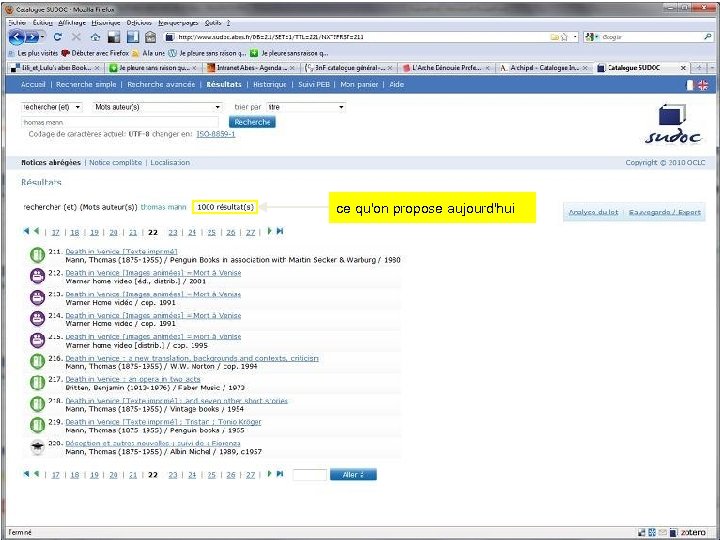This screenshot has width=720, height=540.
Task: Go to results page 17 in top pager
Action: click(x=56, y=232)
